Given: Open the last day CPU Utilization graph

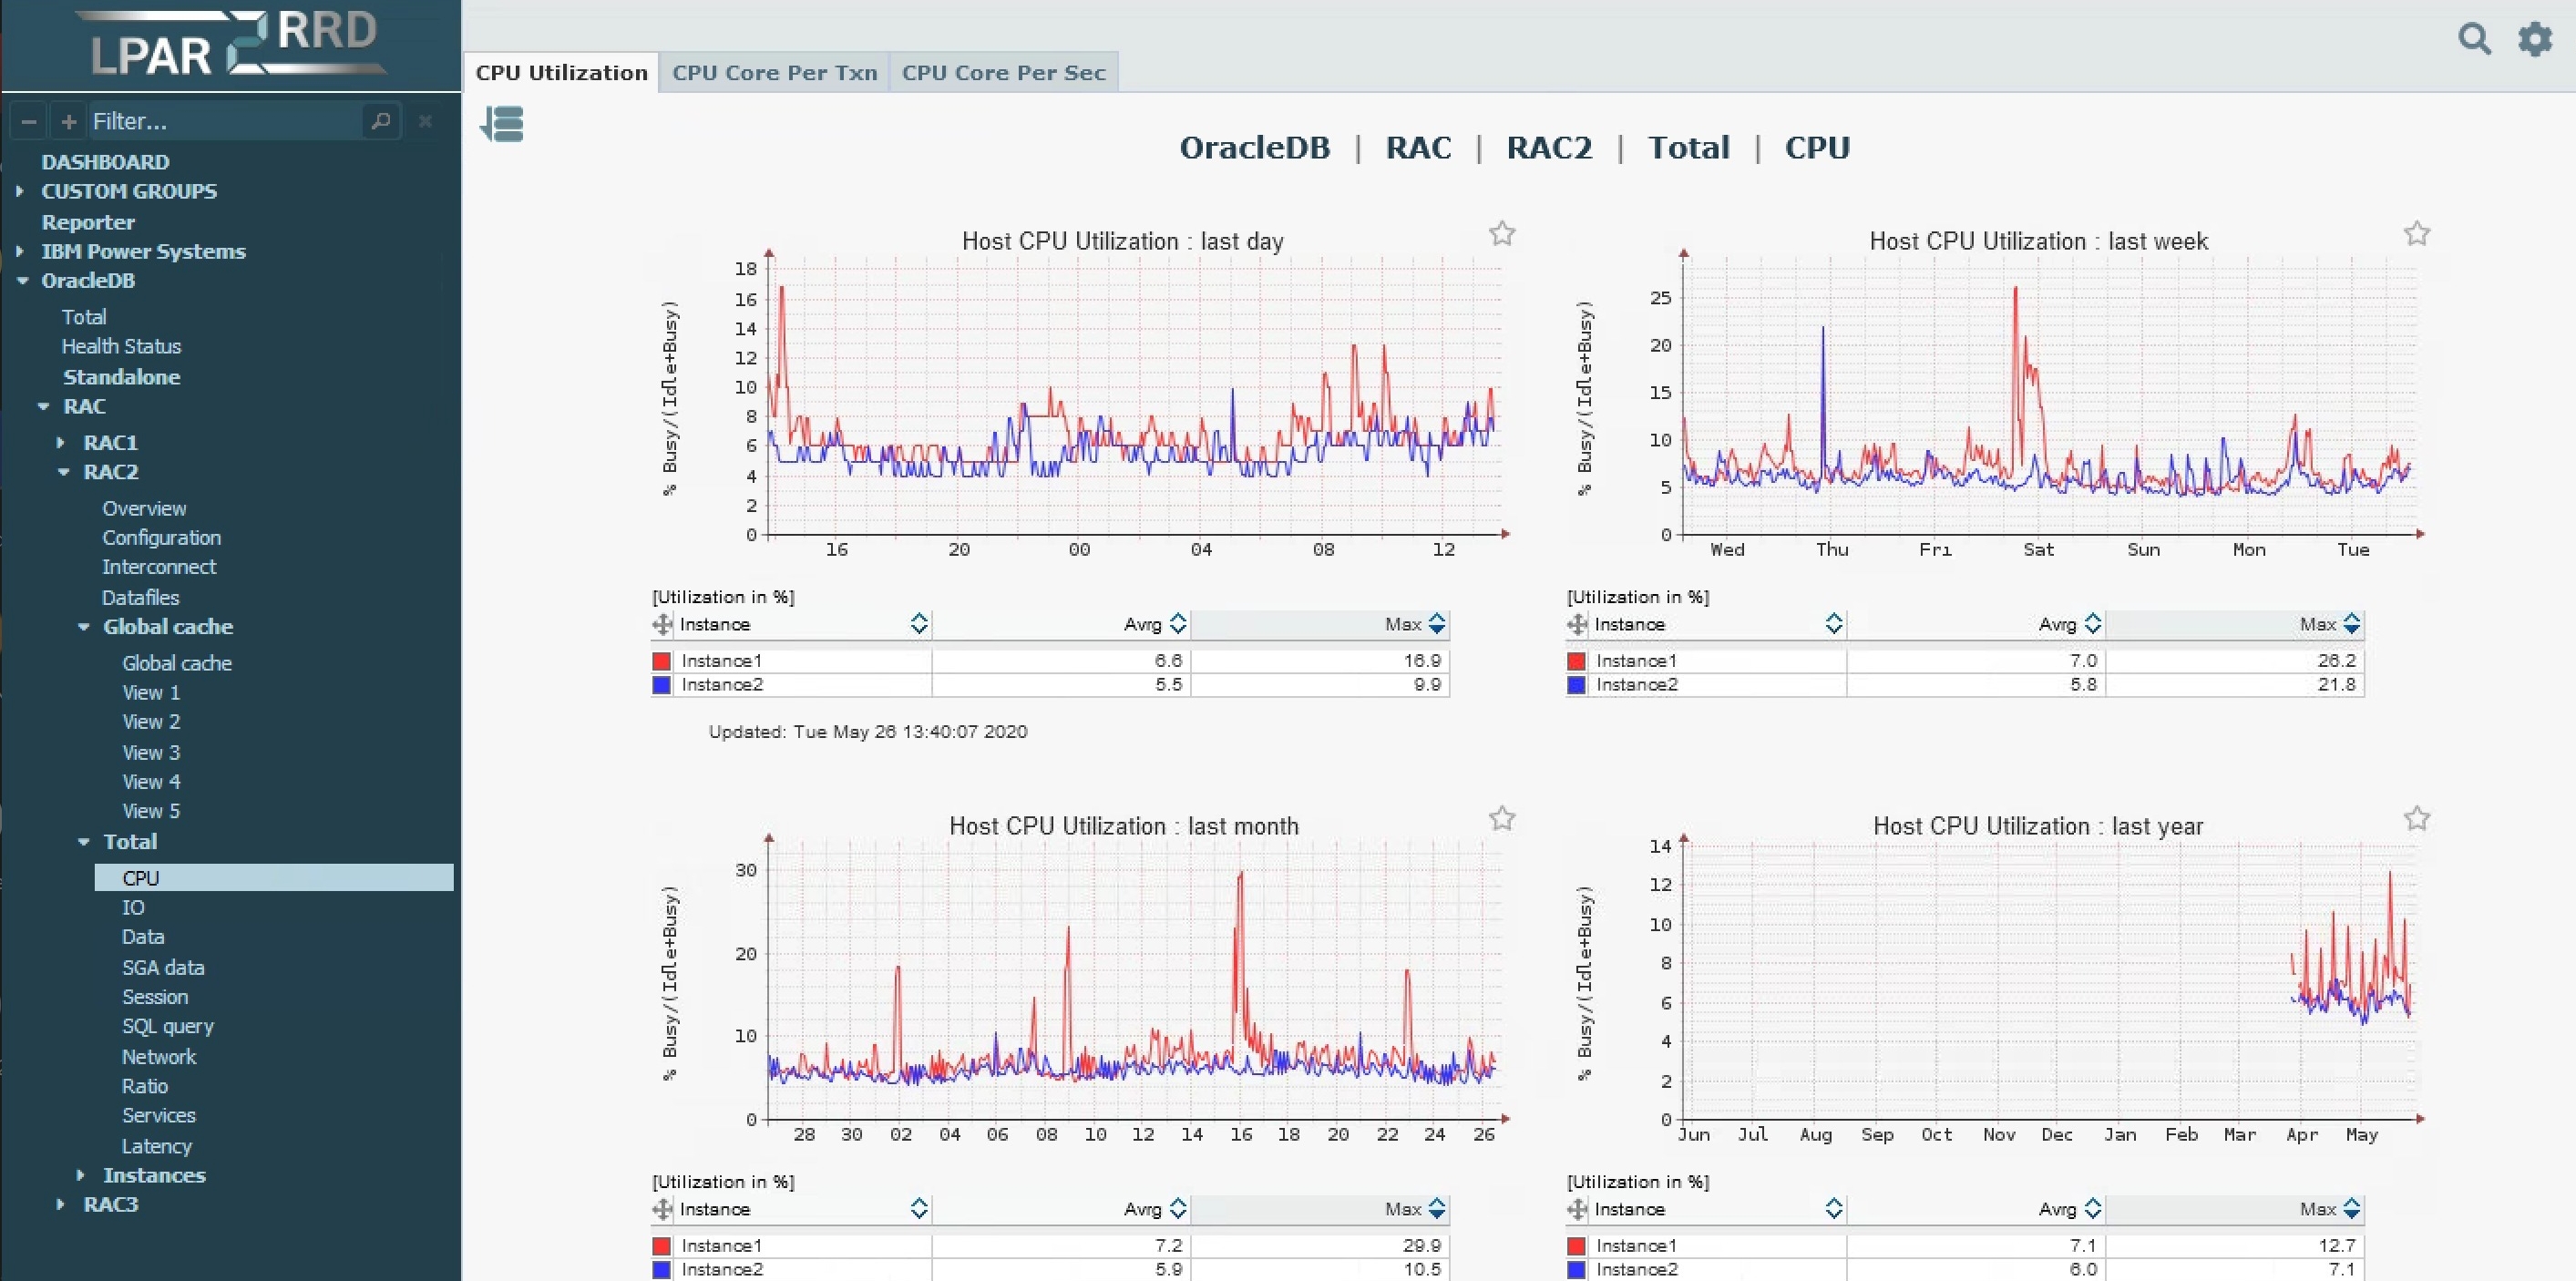Looking at the screenshot, I should pos(1084,395).
